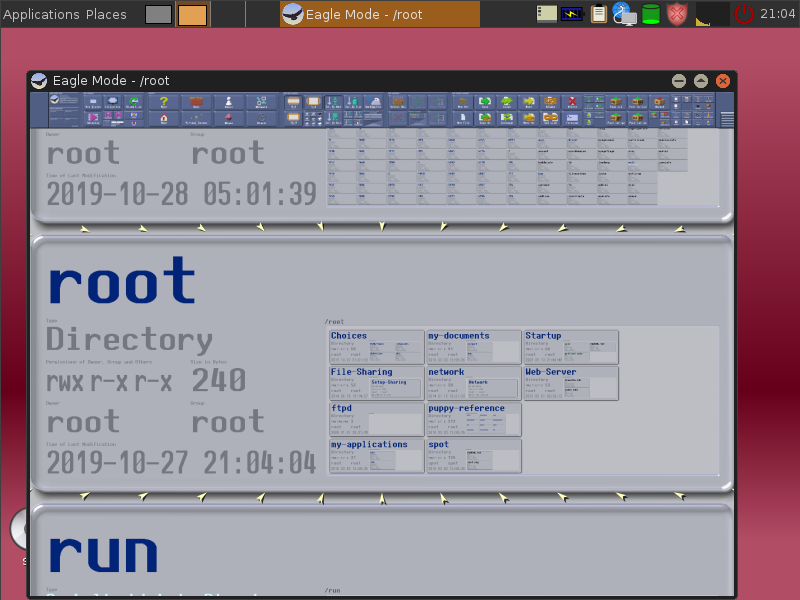Click the Copy As command icon
800x600 pixels.
coord(485,118)
